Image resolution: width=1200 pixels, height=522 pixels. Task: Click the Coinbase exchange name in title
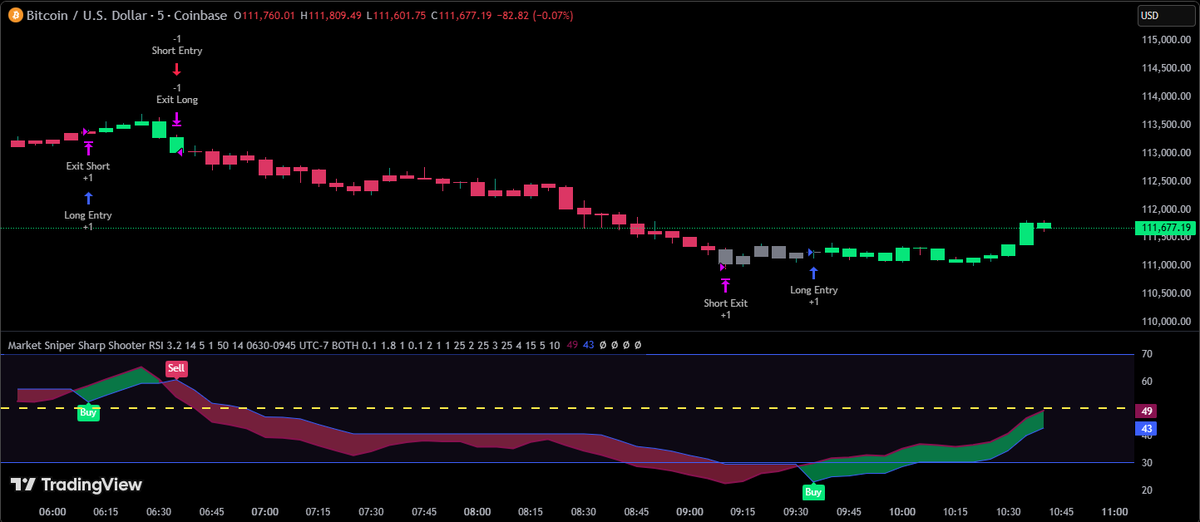tap(201, 16)
